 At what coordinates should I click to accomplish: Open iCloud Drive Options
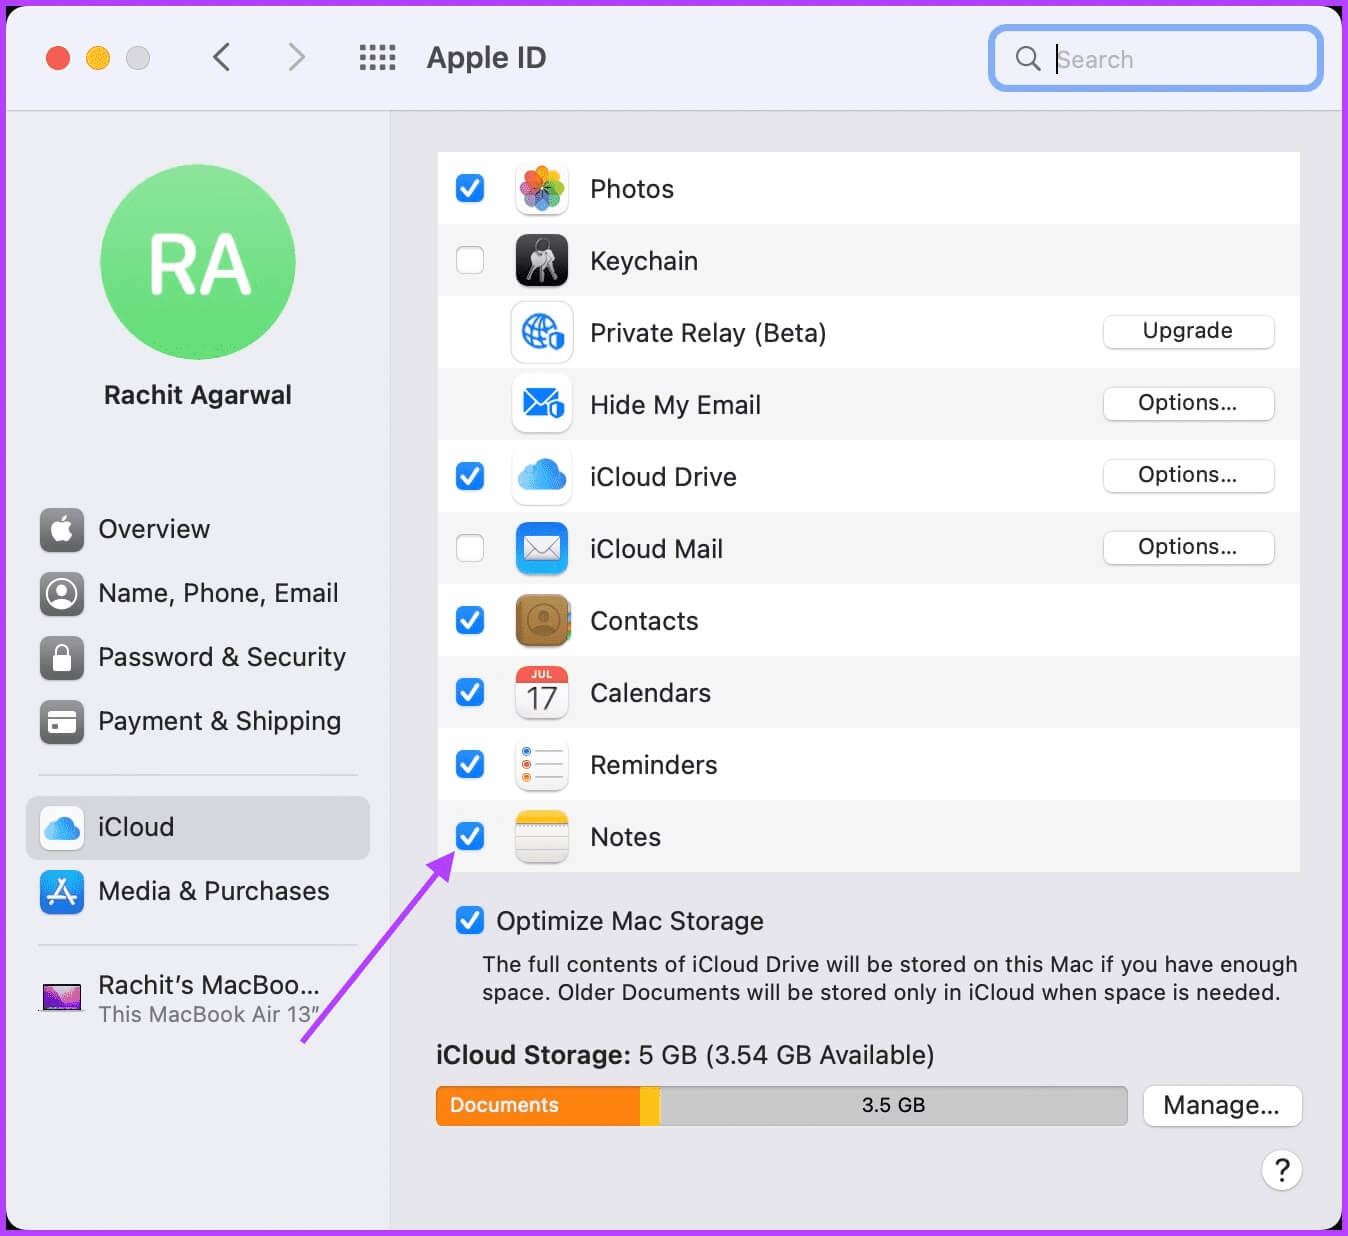pyautogui.click(x=1188, y=475)
